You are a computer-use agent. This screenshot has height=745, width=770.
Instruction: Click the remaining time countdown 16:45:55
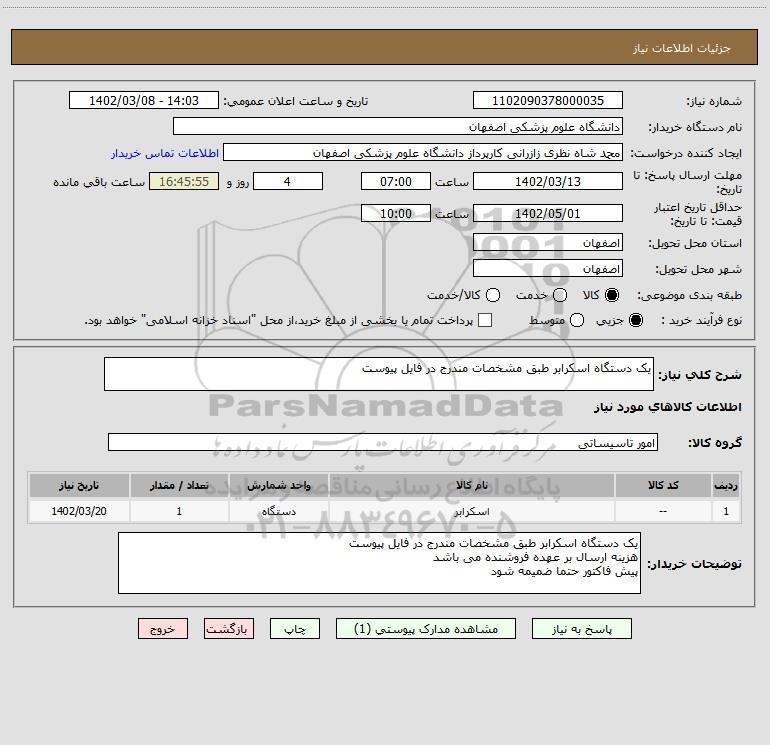pos(184,182)
